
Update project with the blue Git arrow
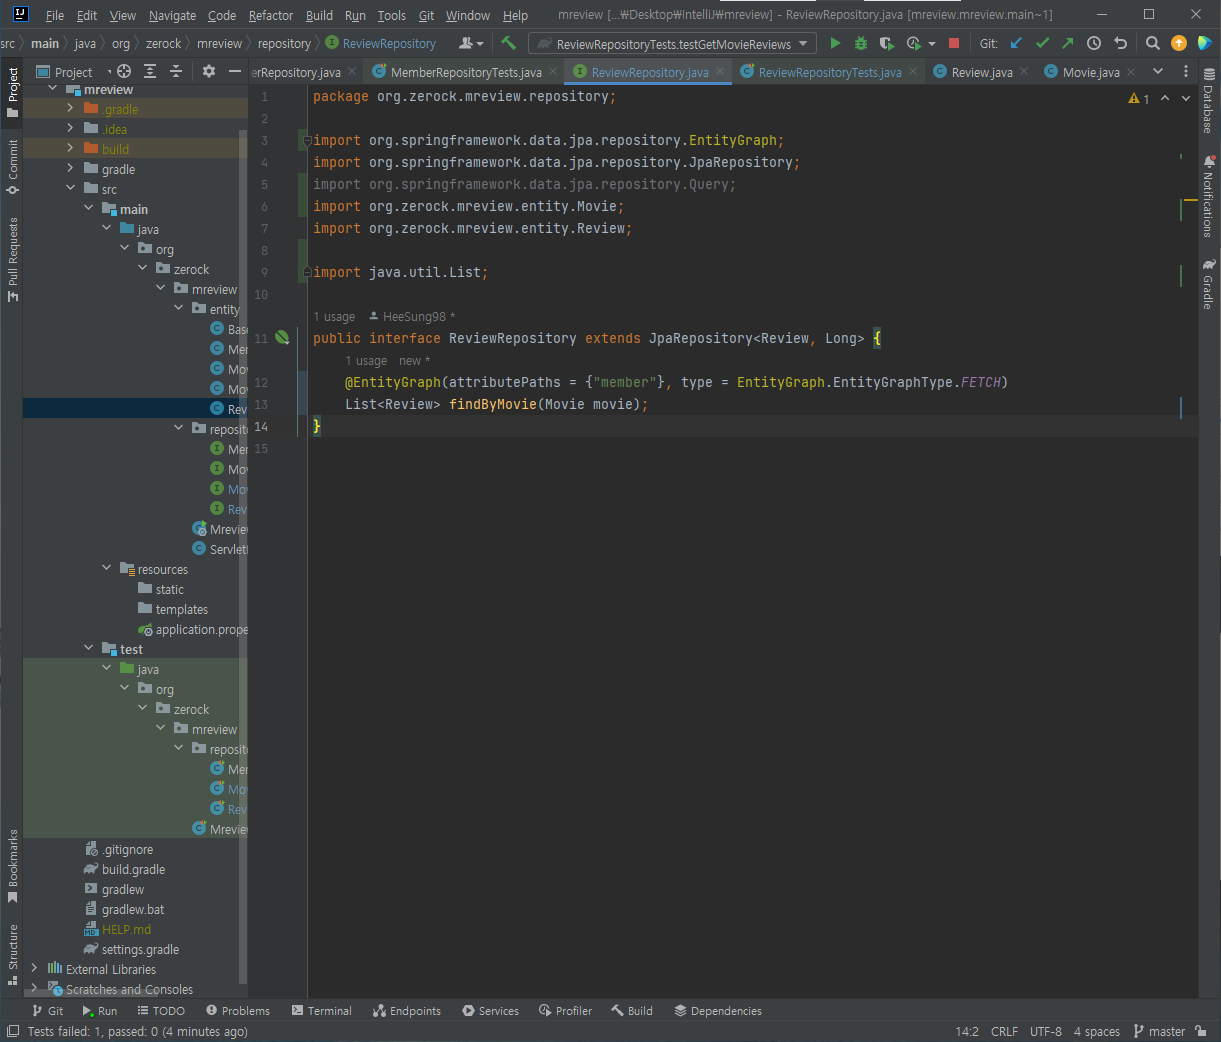1016,43
